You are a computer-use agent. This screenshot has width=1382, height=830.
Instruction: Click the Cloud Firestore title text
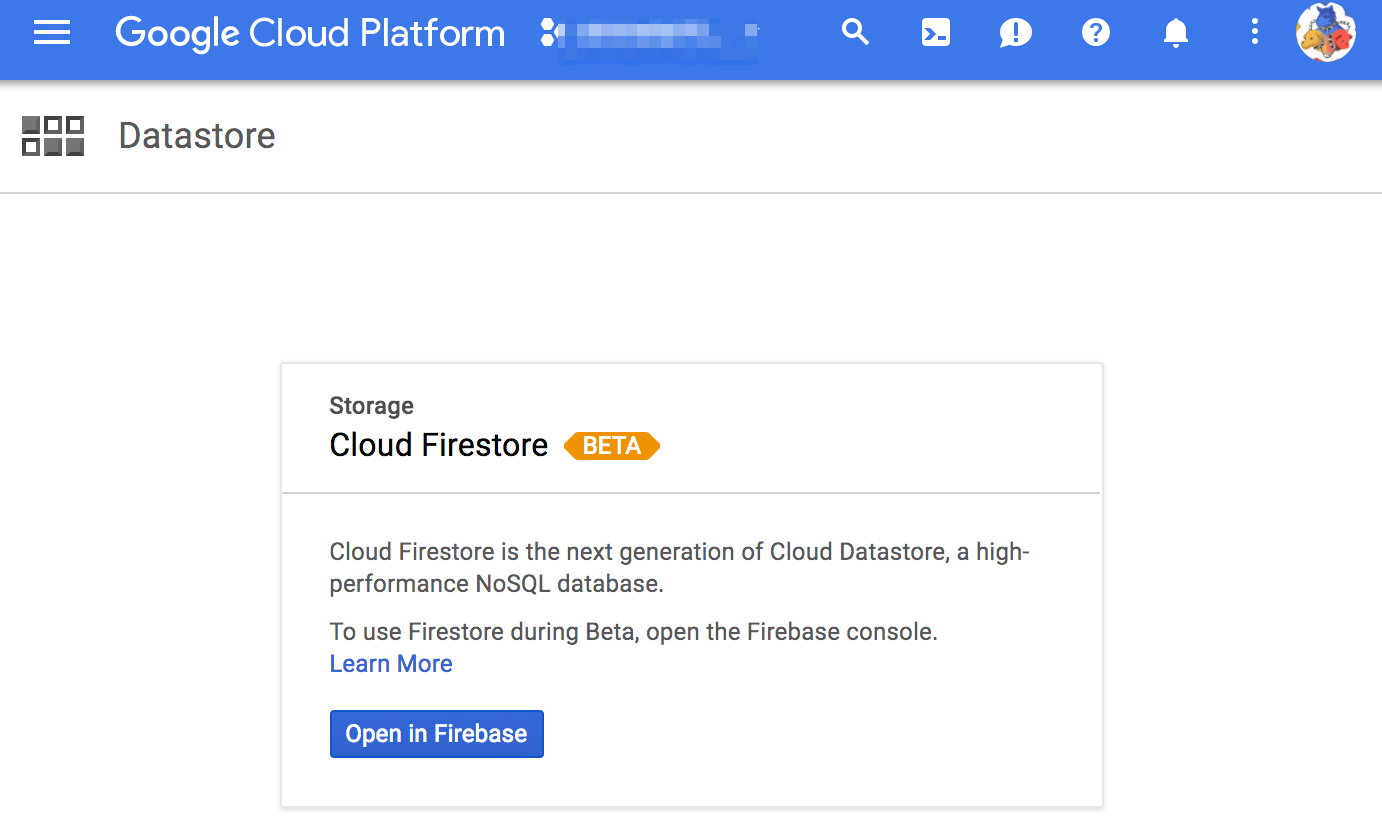438,445
